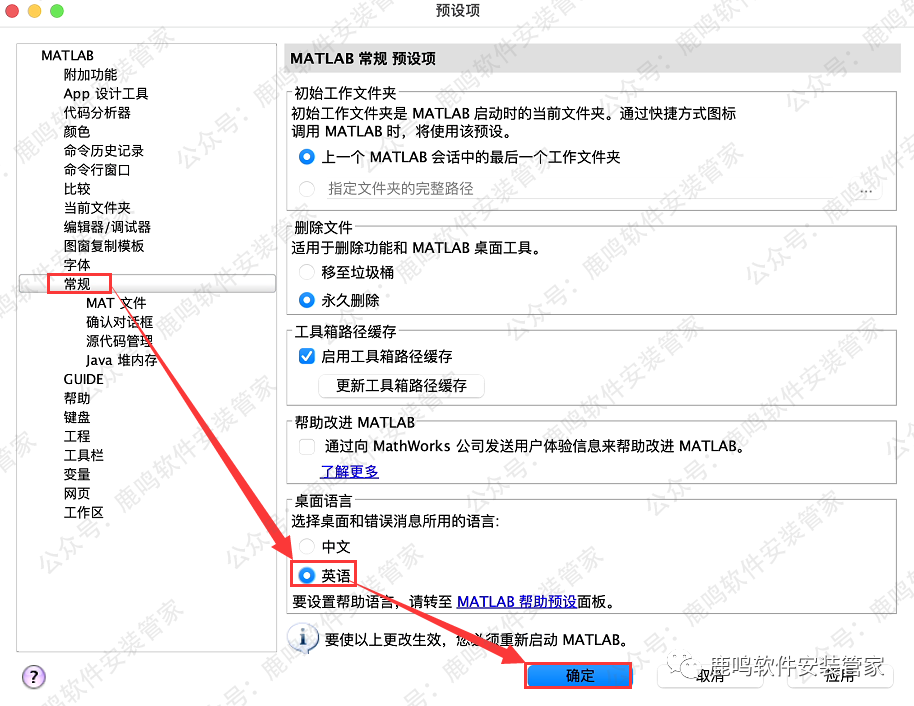Select 永久删除 radio button
The width and height of the screenshot is (914, 706).
point(307,300)
